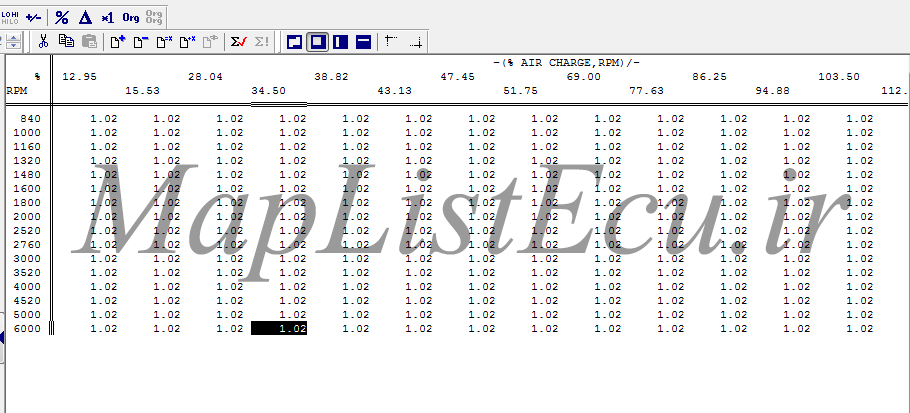The image size is (910, 413).
Task: Click the page icon marked =x
Action: [164, 41]
